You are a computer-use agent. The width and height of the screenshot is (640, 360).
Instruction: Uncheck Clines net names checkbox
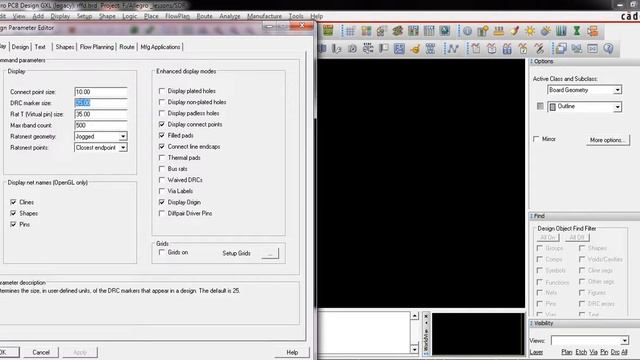(x=13, y=202)
